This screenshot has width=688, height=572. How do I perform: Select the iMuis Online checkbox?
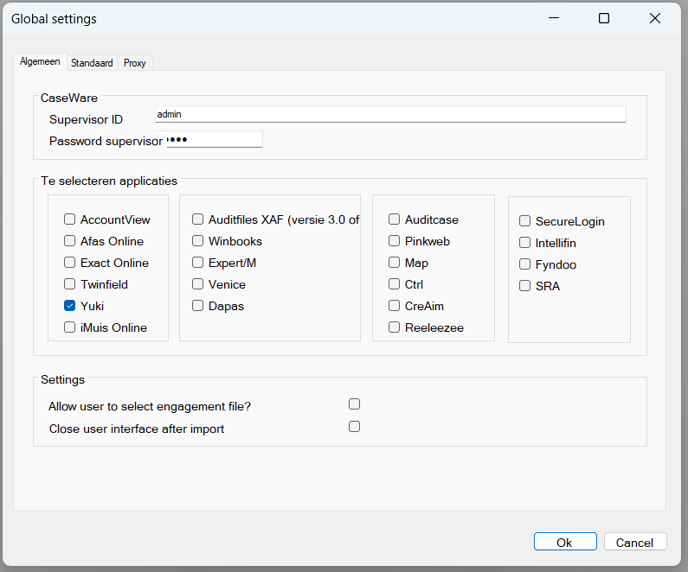coord(70,327)
